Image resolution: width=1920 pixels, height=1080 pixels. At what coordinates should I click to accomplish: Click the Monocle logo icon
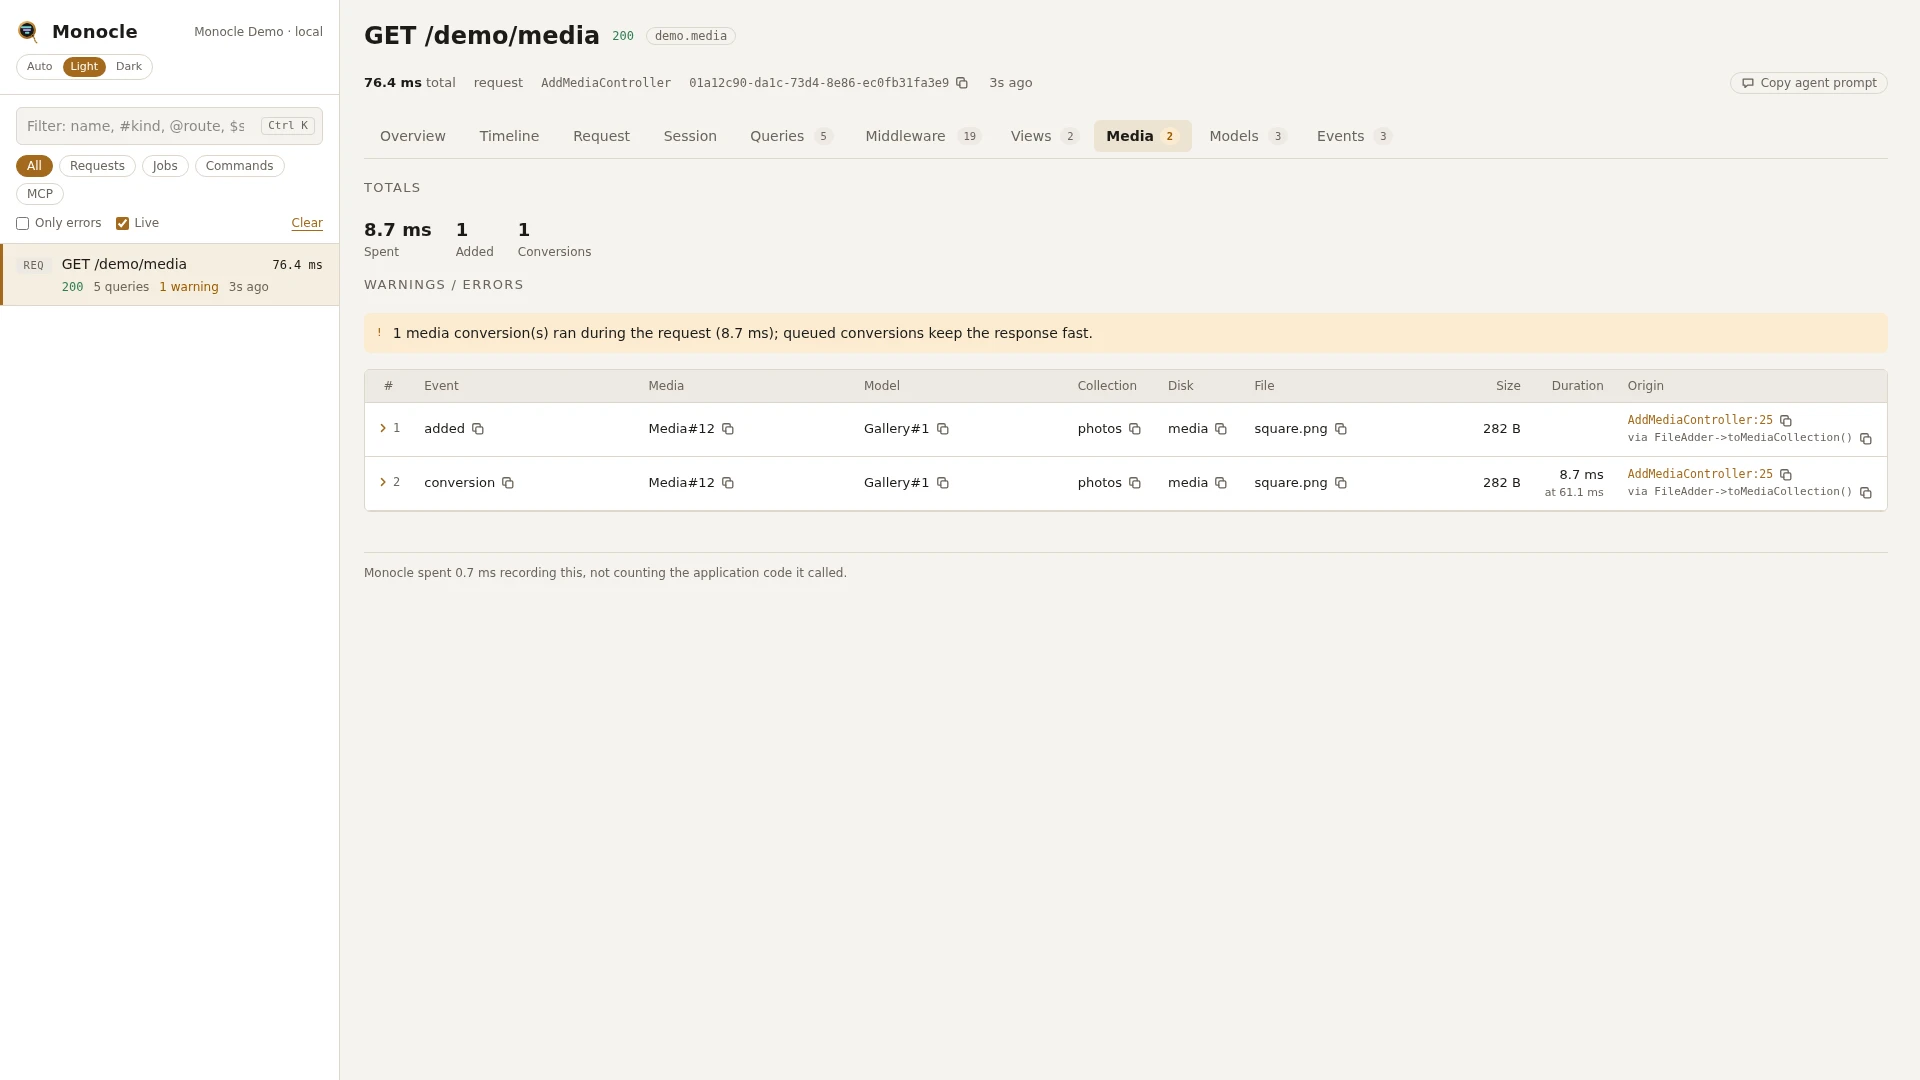pyautogui.click(x=28, y=32)
